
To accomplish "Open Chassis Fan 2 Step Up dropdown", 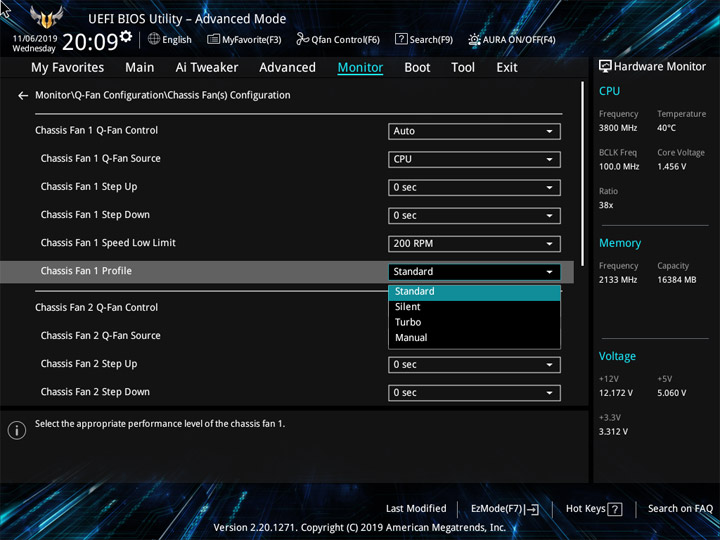I will (474, 365).
